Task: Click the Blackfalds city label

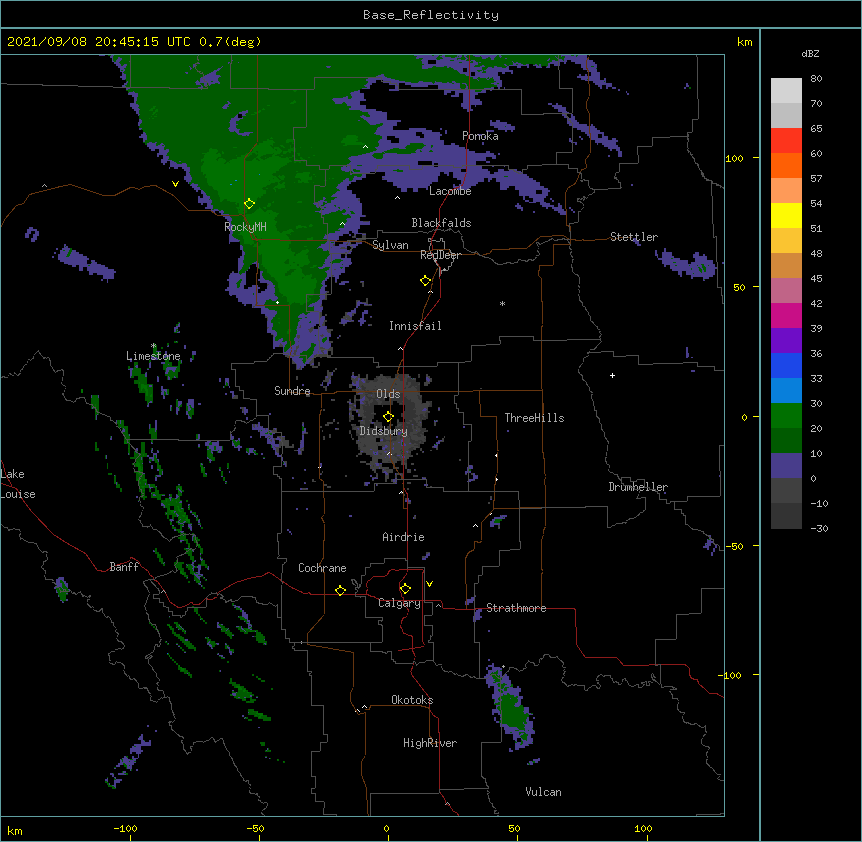Action: [x=441, y=223]
